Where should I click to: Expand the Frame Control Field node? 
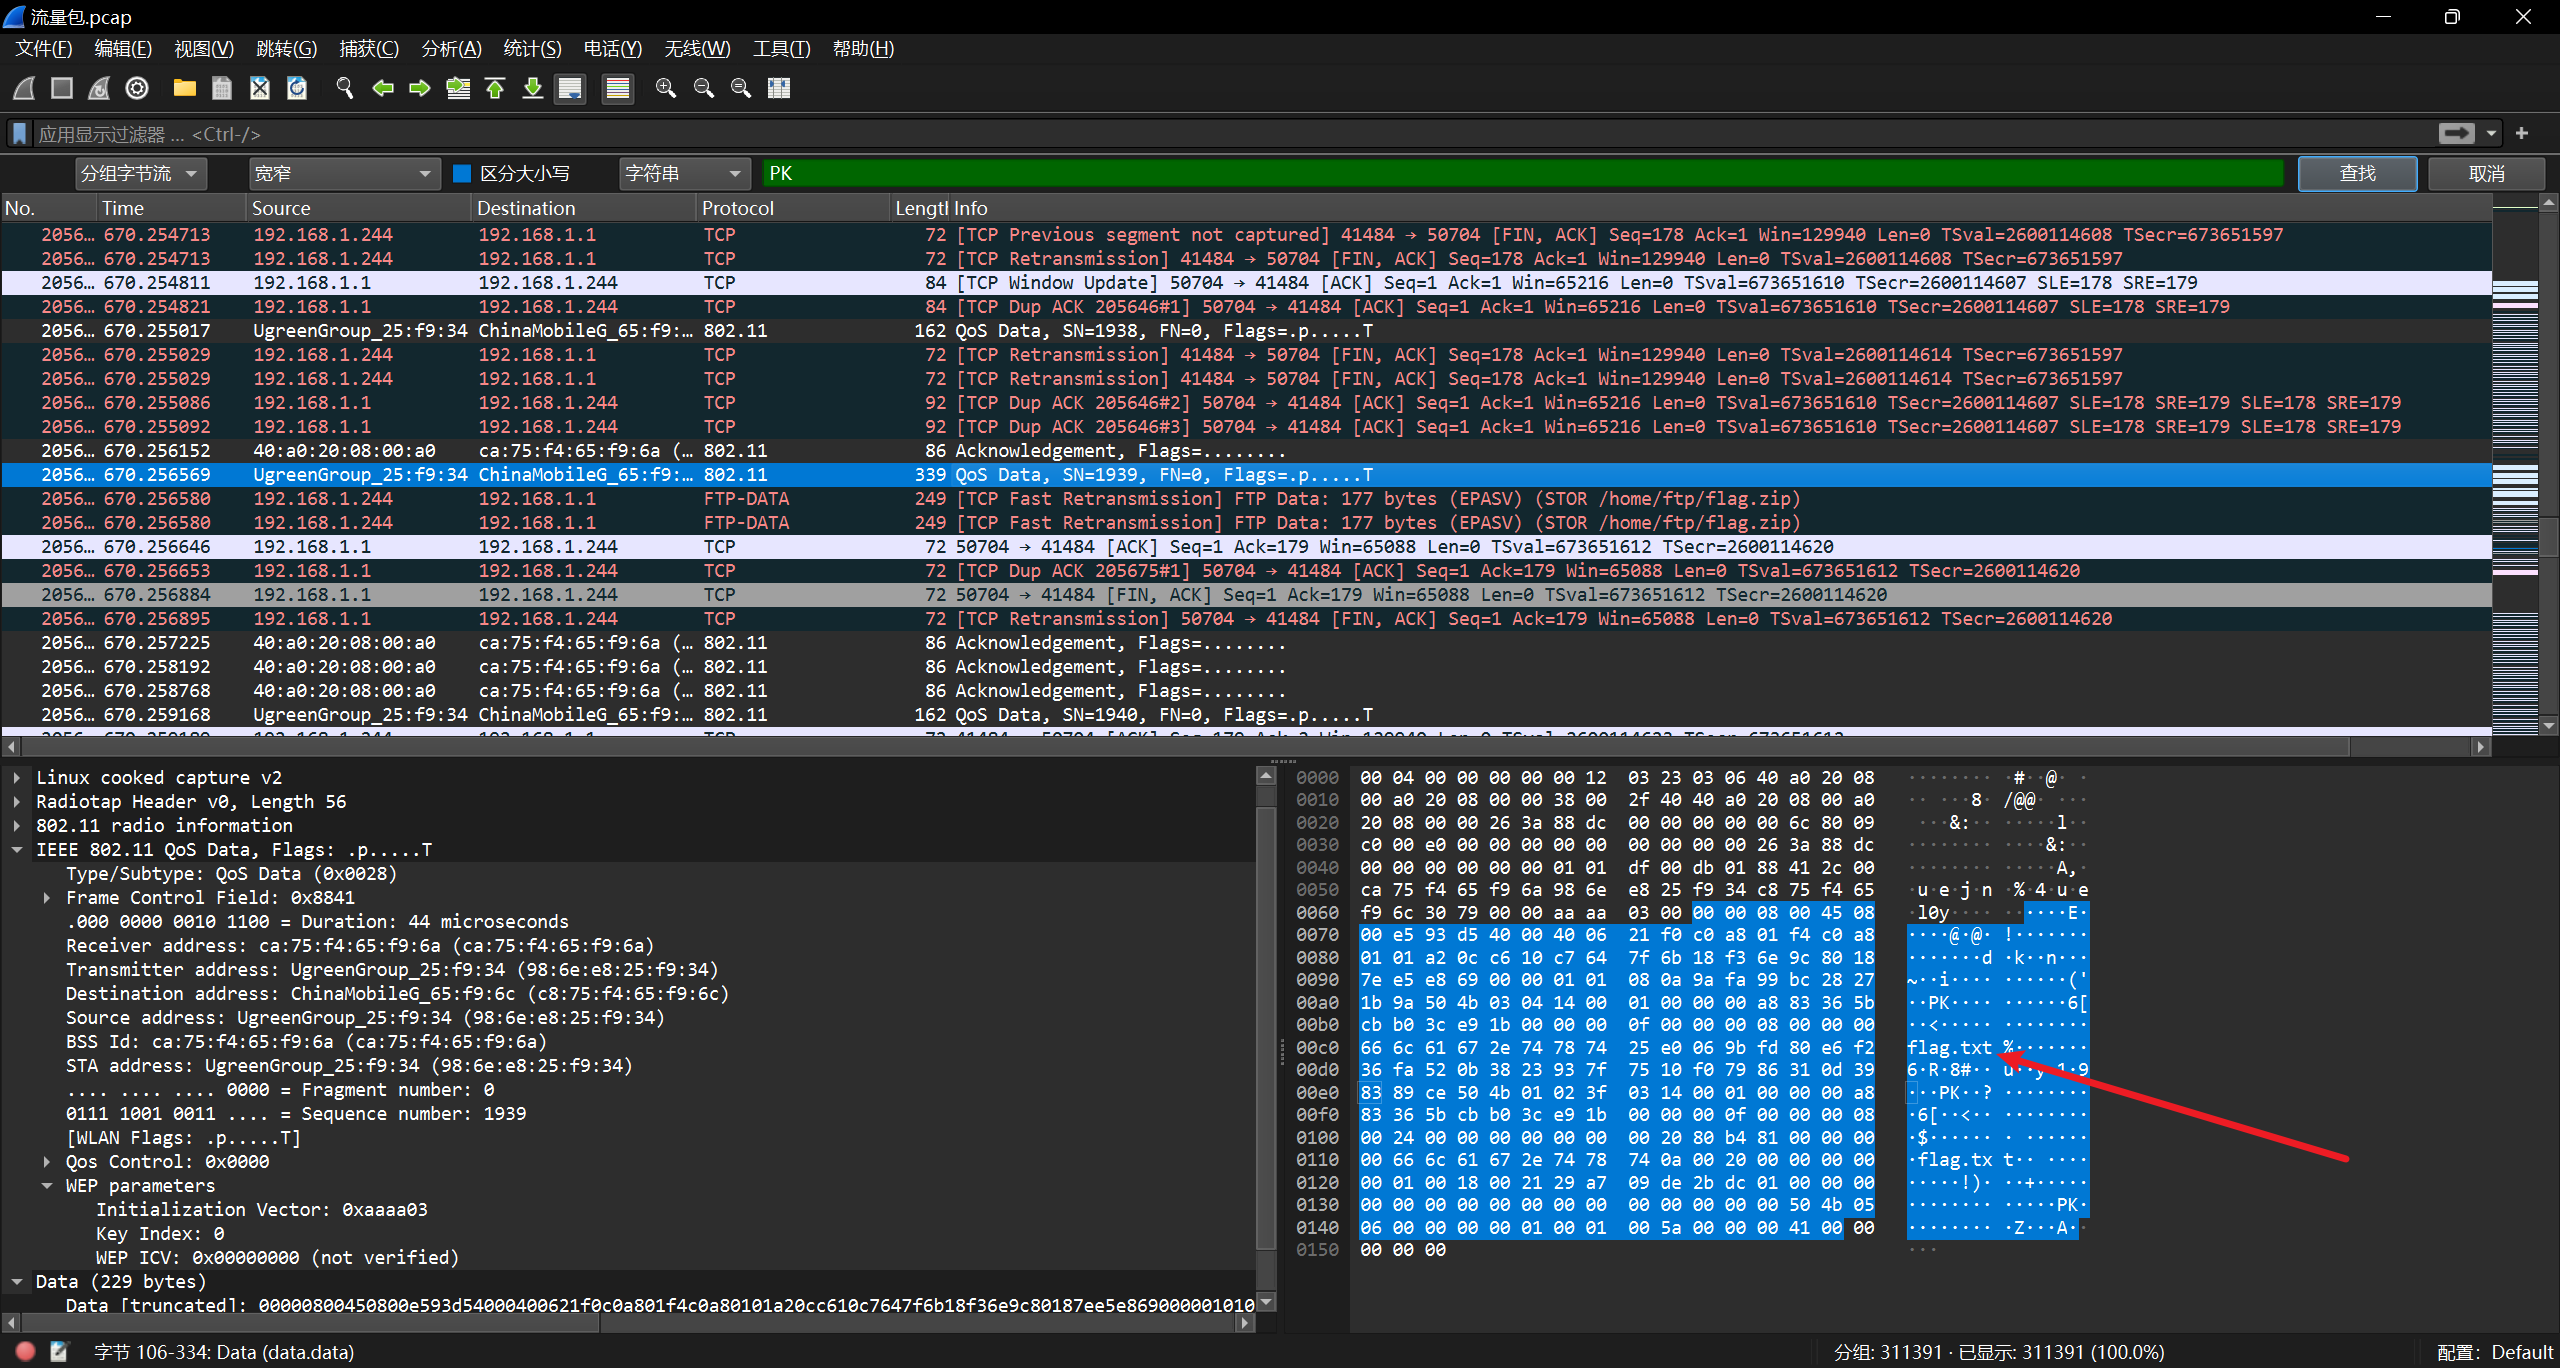[x=47, y=898]
